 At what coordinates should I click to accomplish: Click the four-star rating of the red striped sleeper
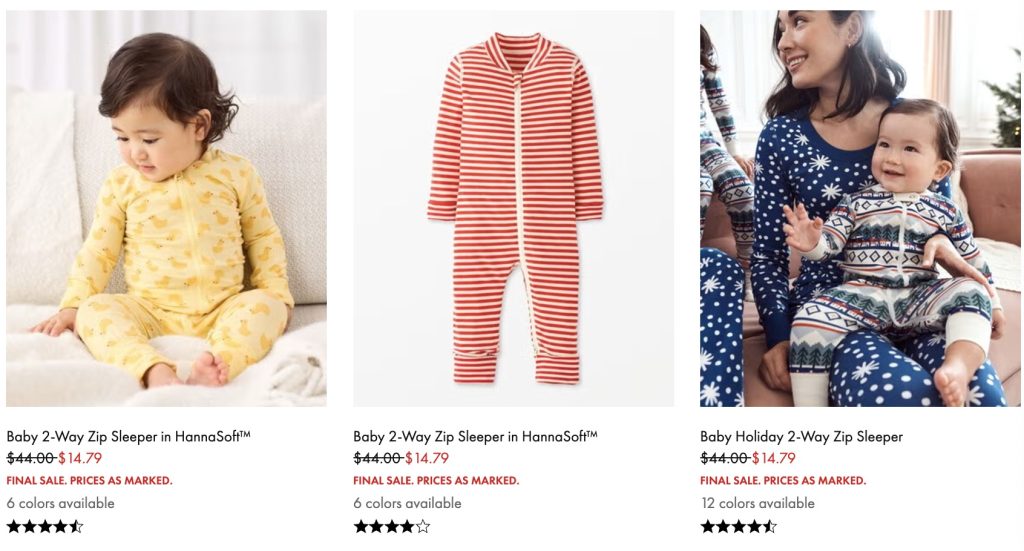(x=392, y=526)
